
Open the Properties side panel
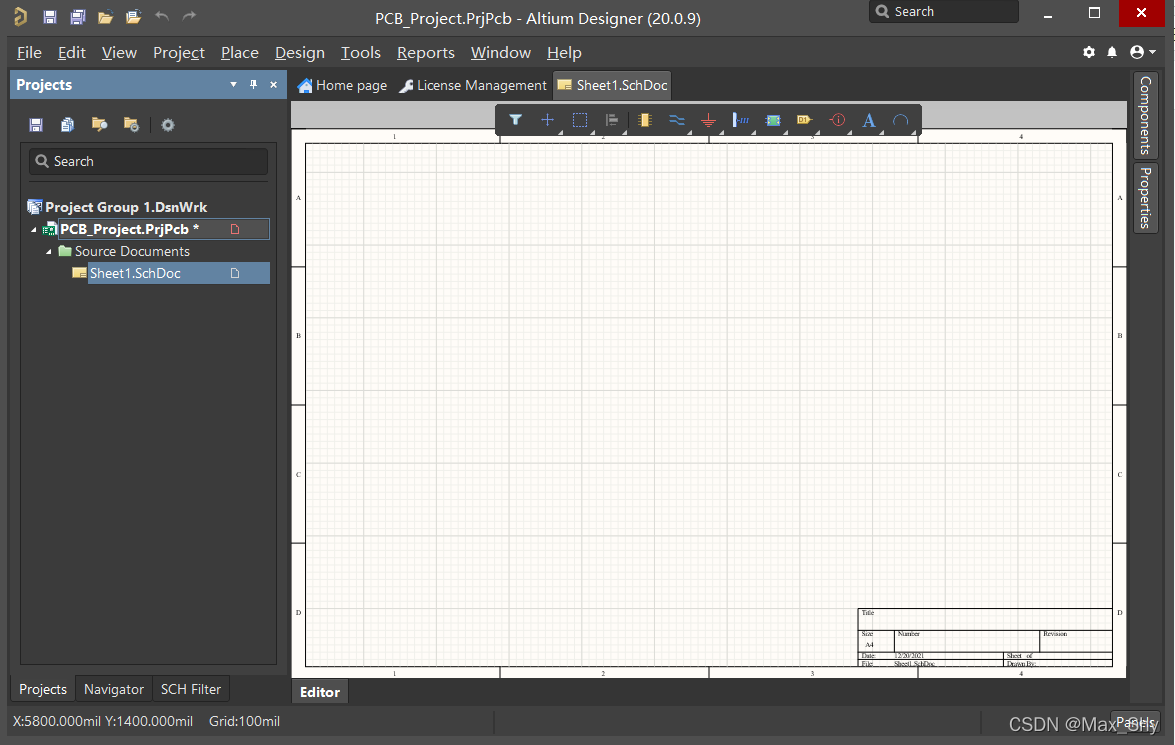[x=1145, y=198]
